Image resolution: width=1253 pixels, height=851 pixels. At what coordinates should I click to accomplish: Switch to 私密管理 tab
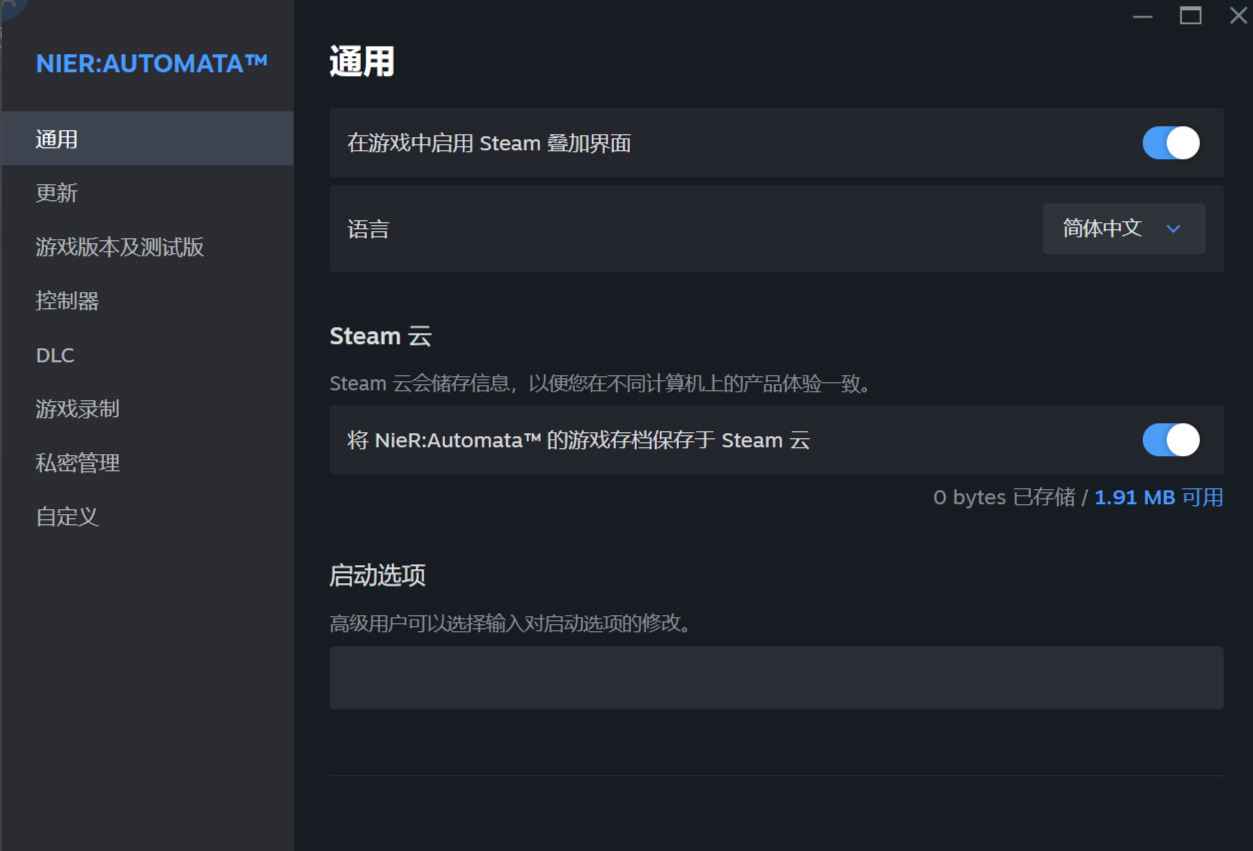pyautogui.click(x=147, y=463)
